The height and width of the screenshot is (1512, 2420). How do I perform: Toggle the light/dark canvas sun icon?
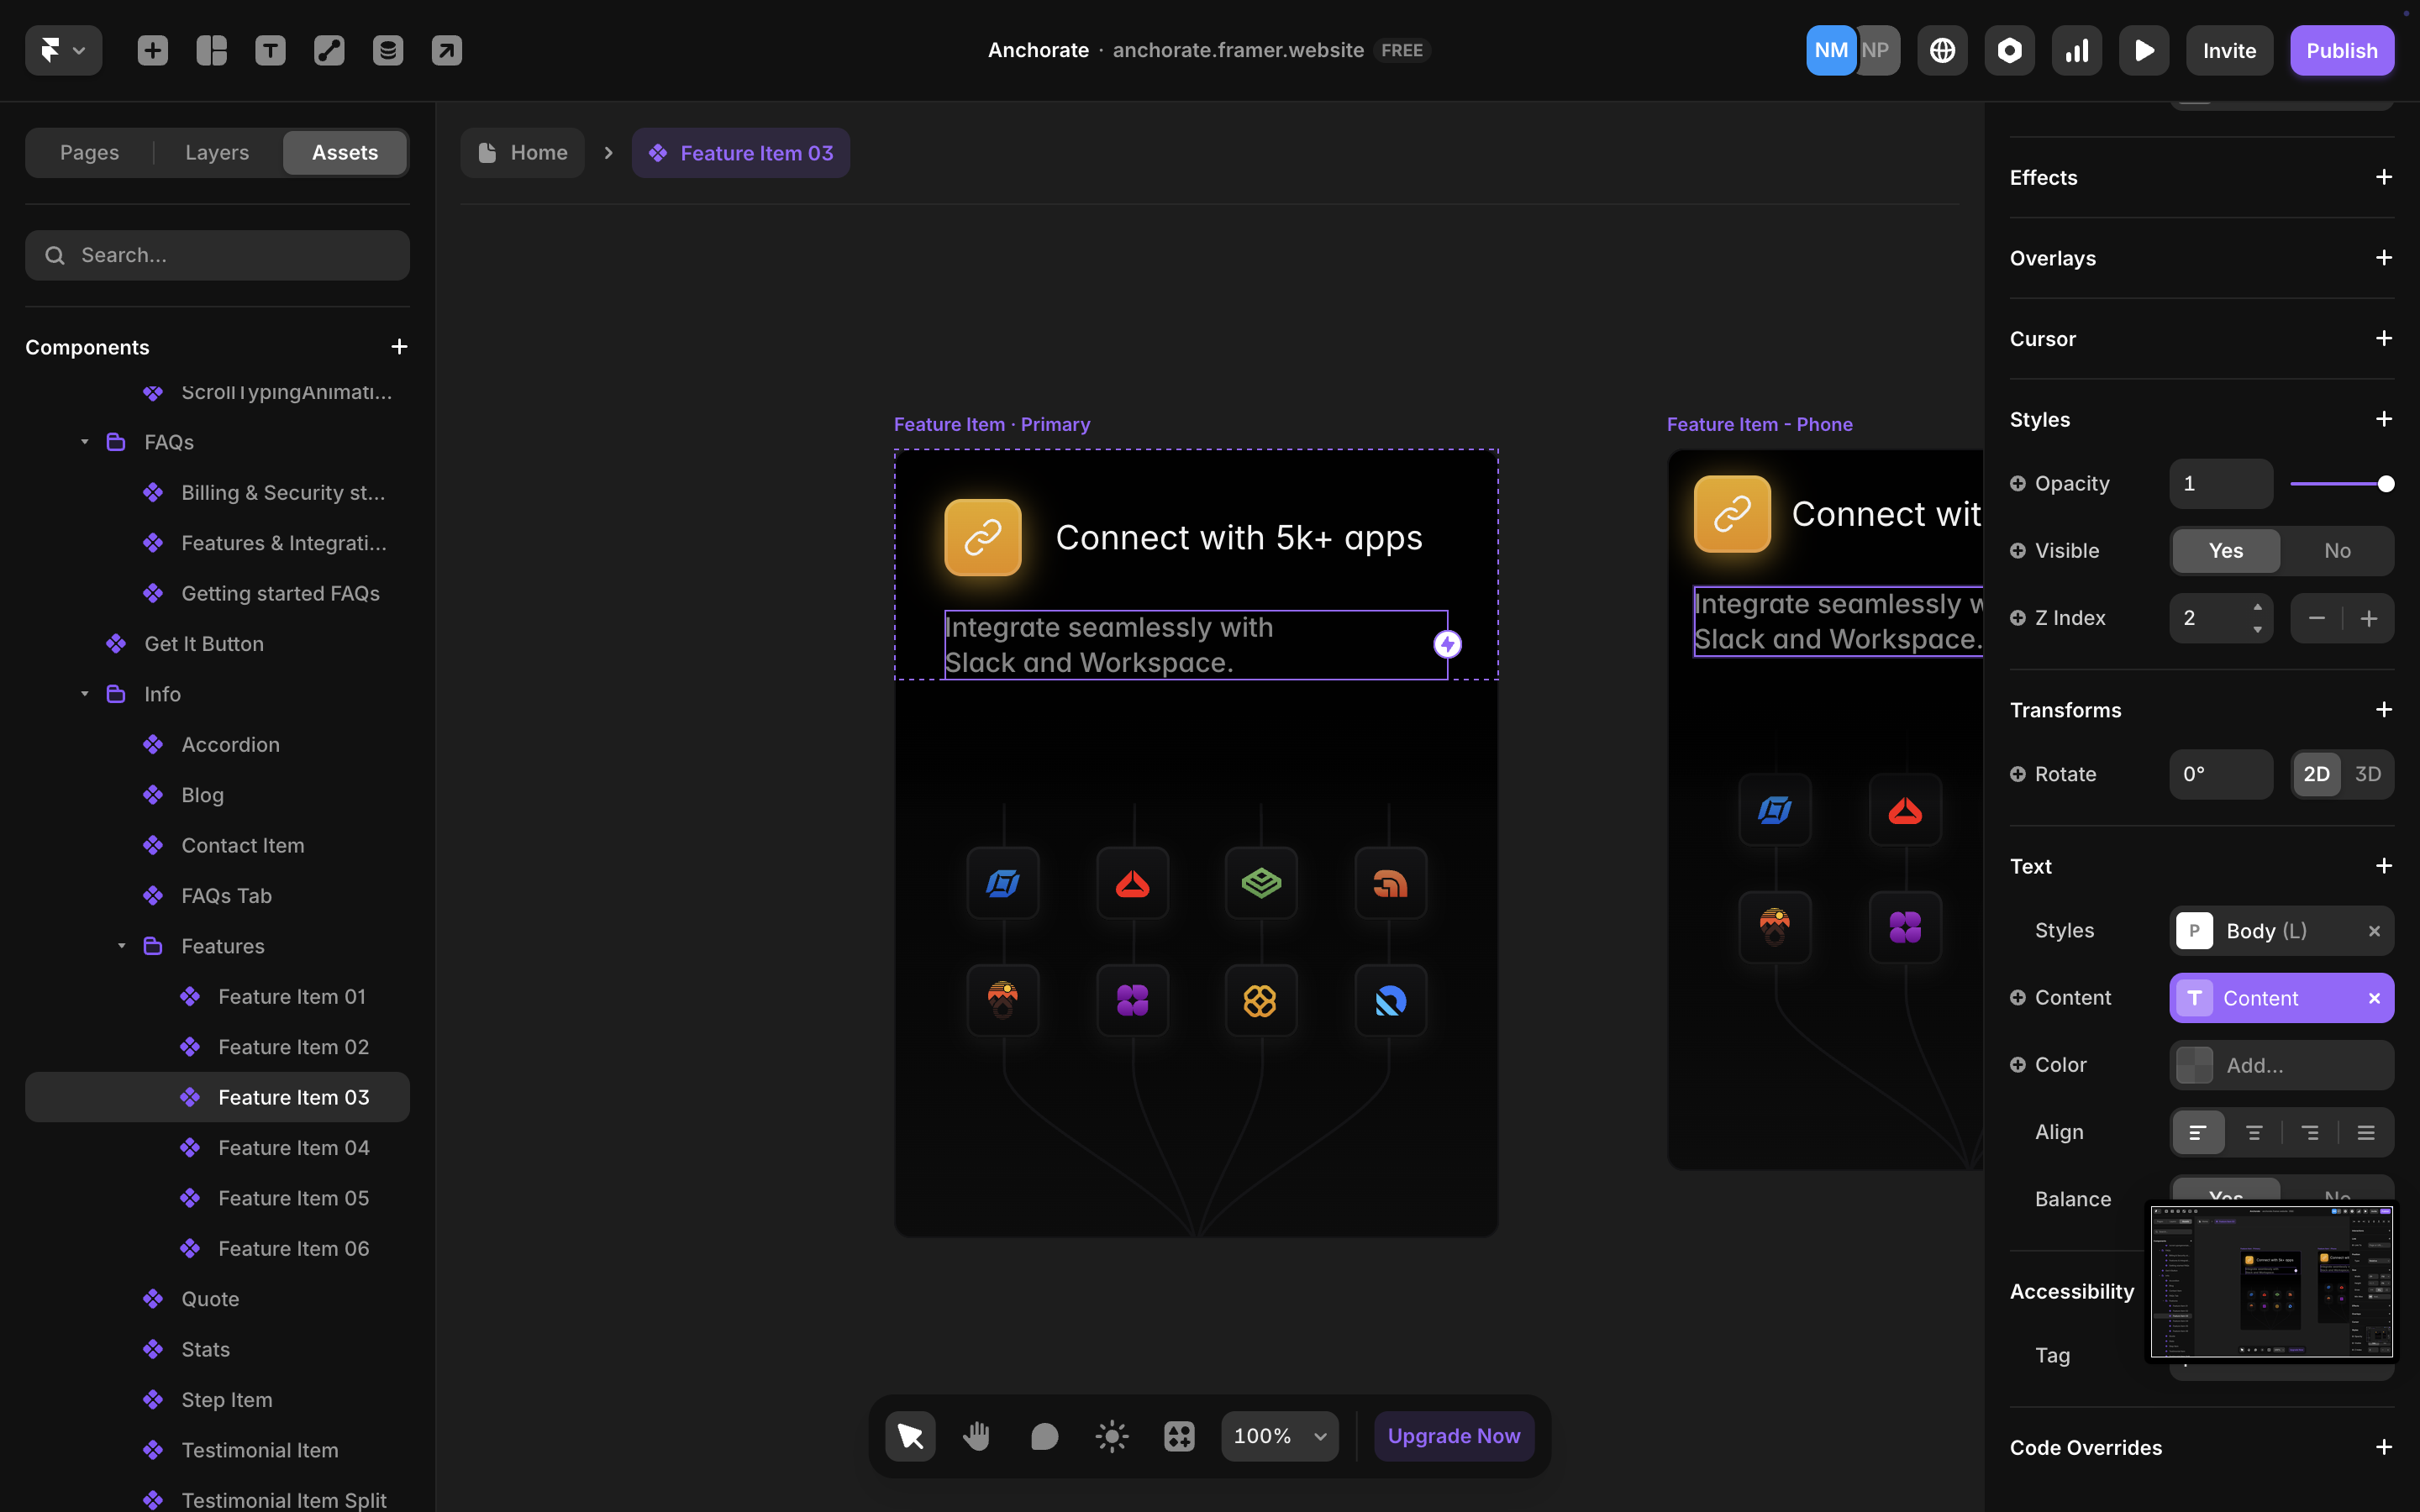click(1112, 1436)
